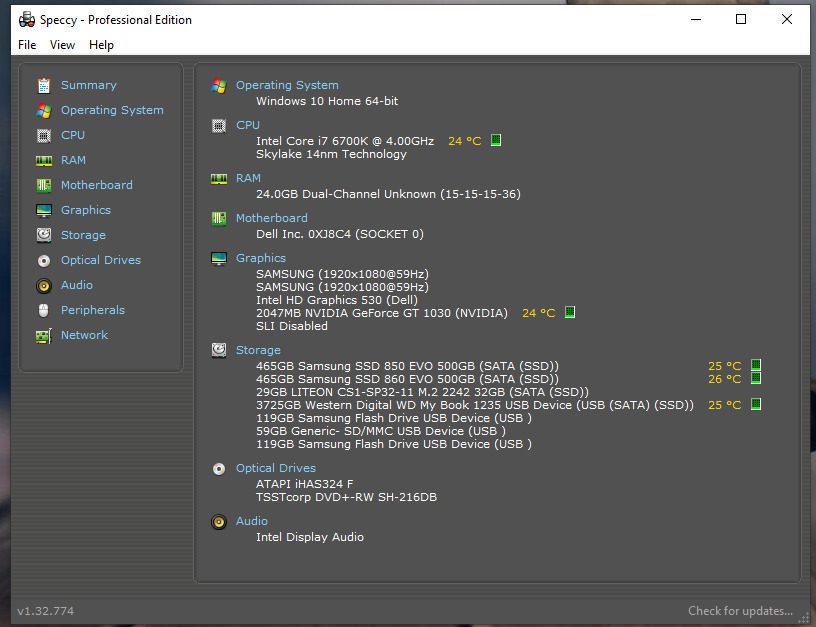Open the Help menu
Image resolution: width=816 pixels, height=627 pixels.
click(101, 45)
